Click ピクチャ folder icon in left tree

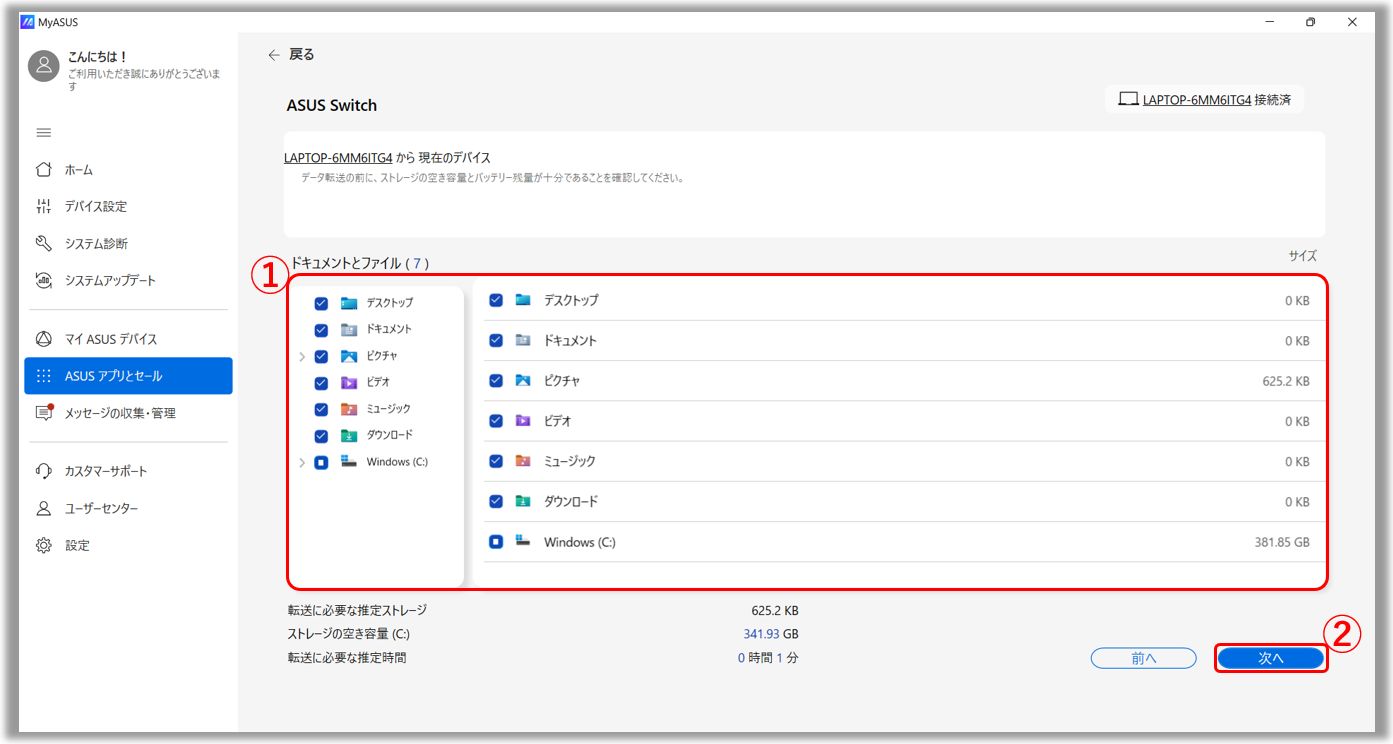pos(348,356)
